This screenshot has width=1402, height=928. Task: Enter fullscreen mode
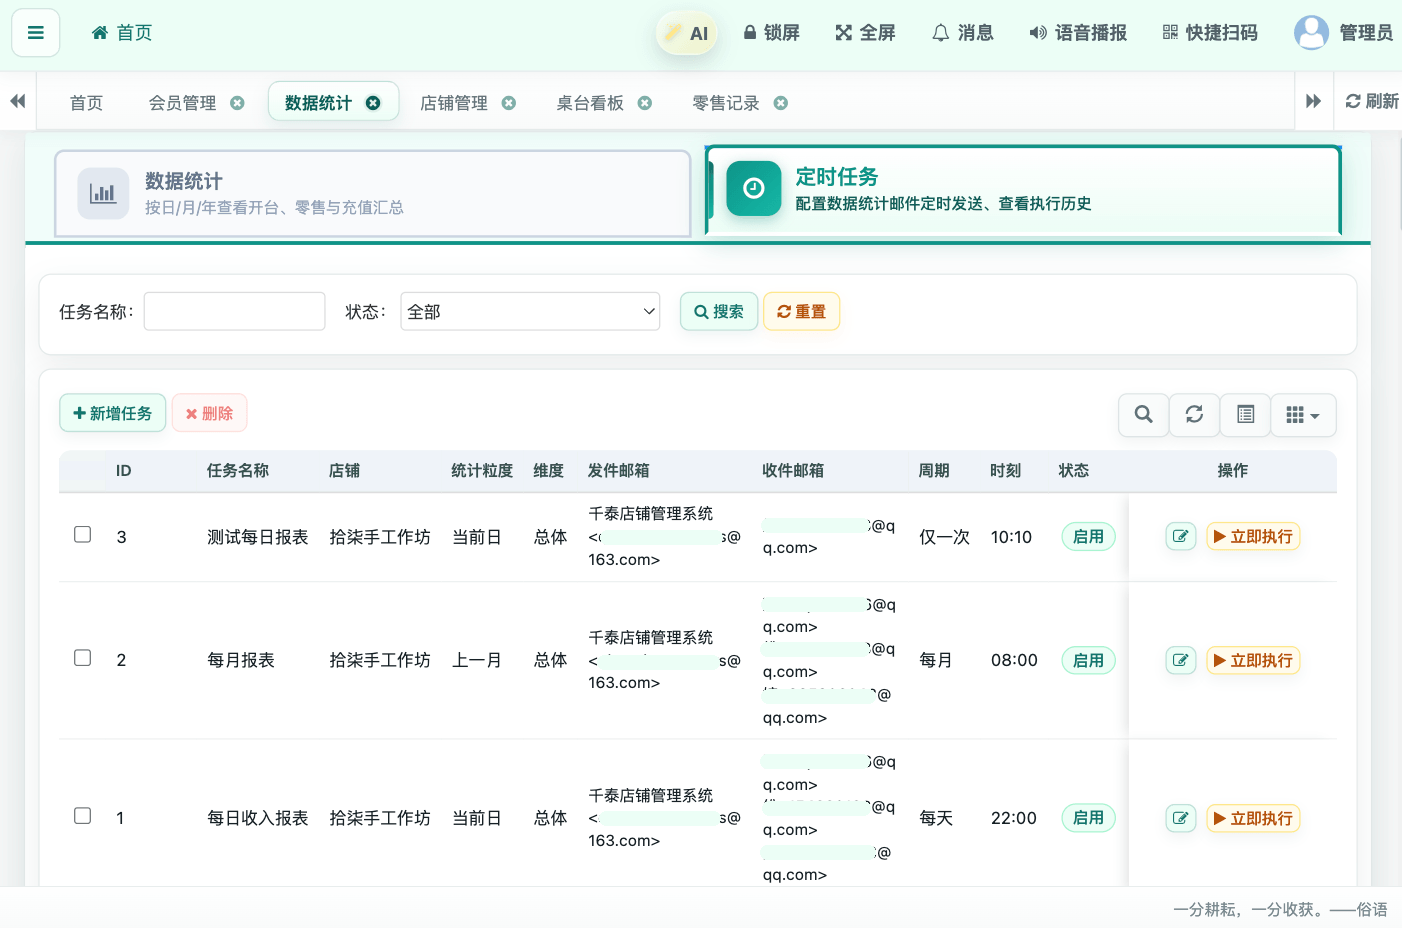click(866, 33)
